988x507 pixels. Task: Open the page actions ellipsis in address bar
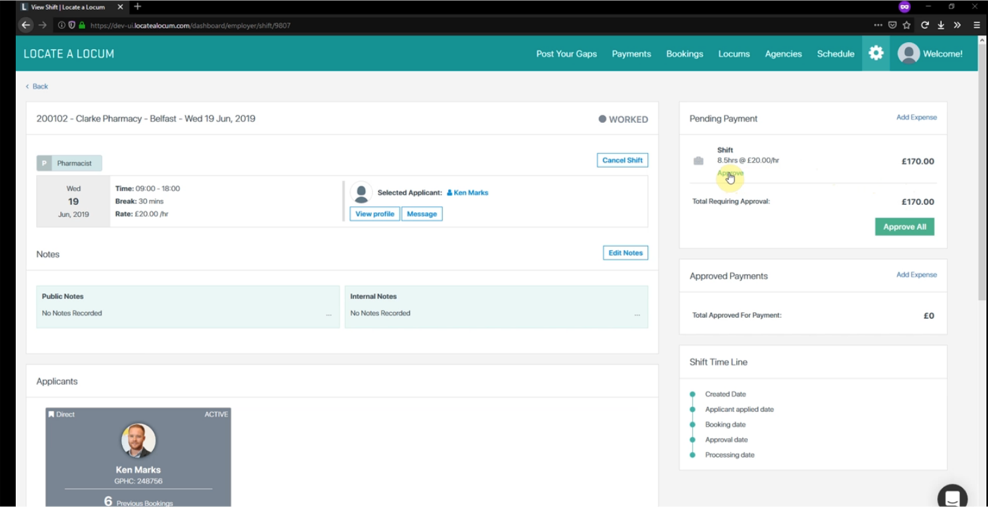tap(878, 25)
